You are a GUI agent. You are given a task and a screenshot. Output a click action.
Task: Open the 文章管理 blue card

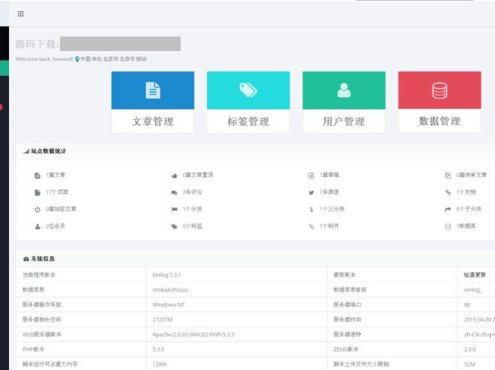click(153, 102)
